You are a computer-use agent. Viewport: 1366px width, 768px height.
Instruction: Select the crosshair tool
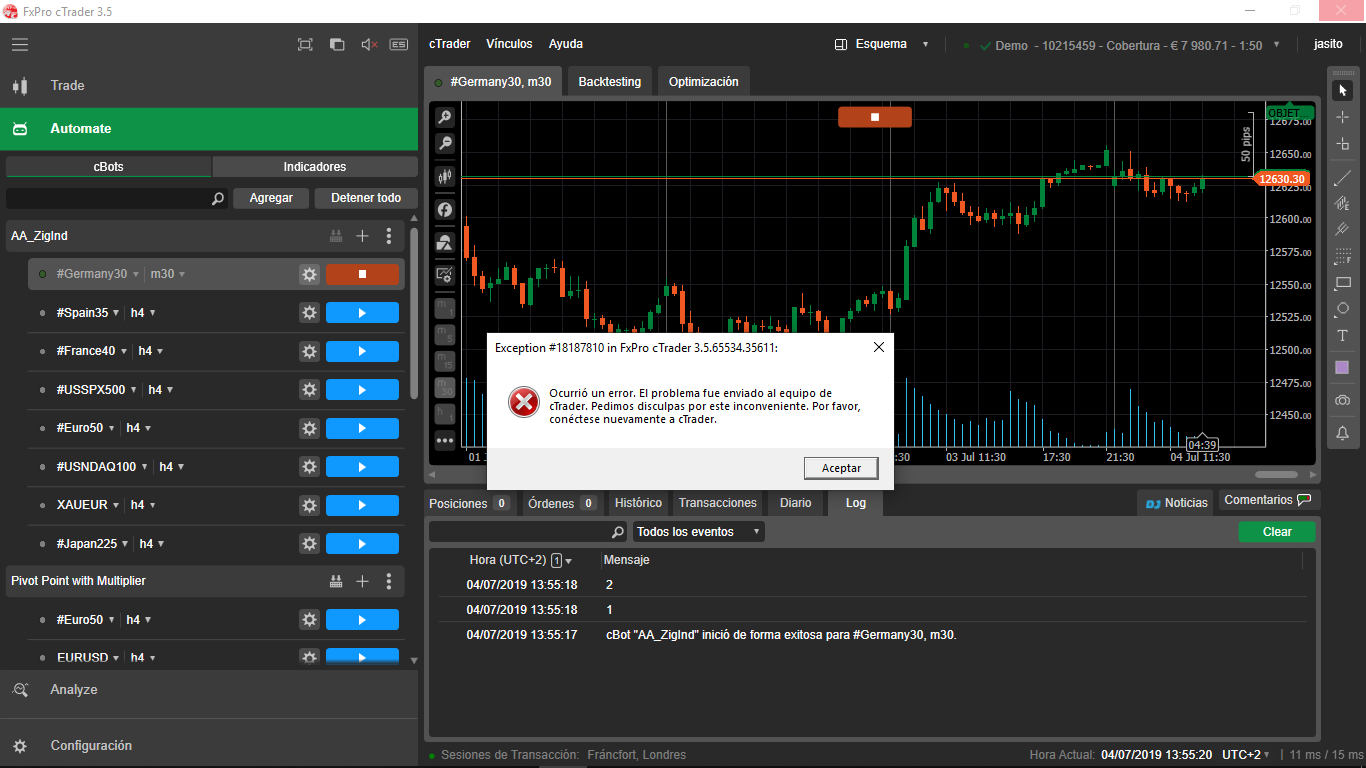(x=1342, y=117)
